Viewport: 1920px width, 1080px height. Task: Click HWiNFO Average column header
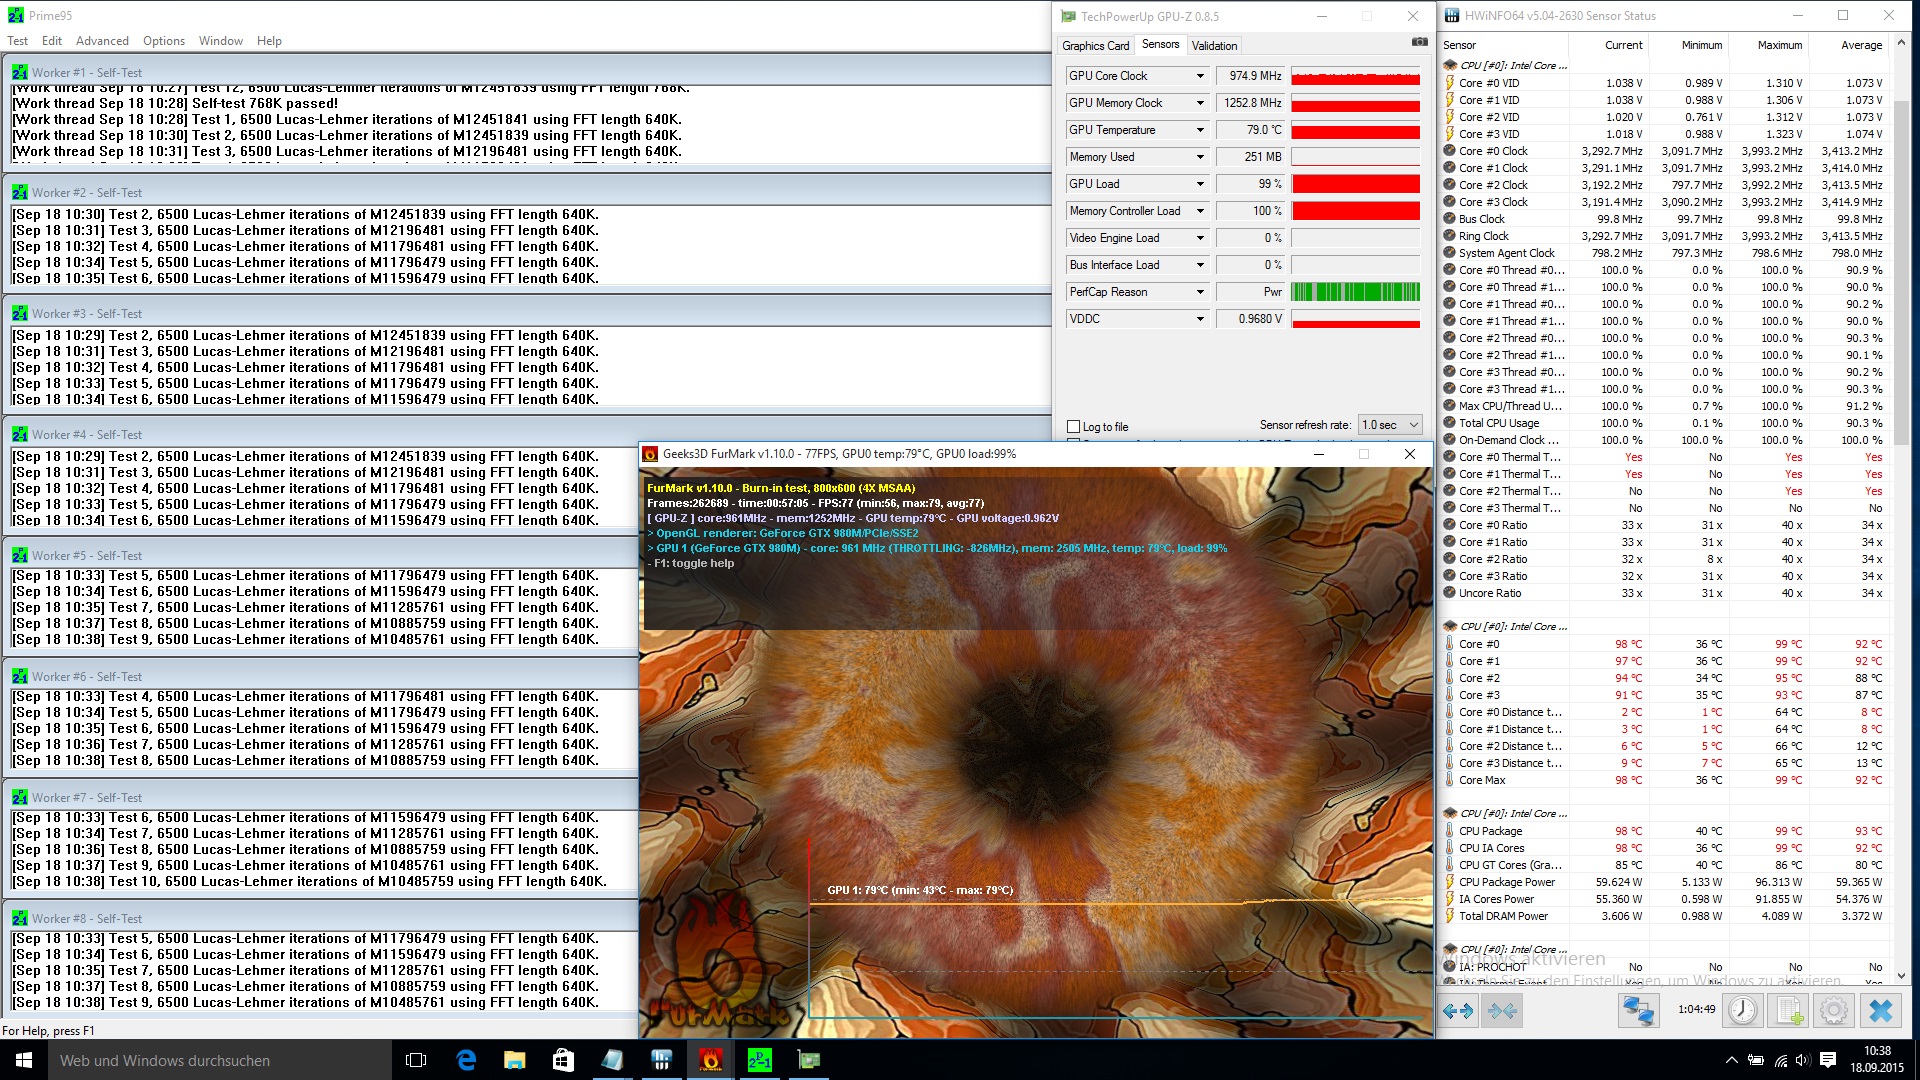1848,45
